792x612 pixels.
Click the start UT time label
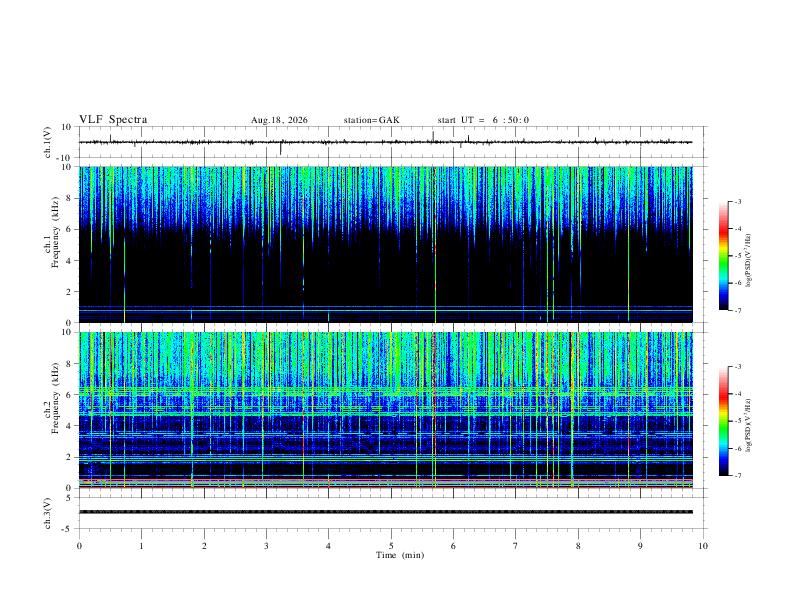[x=483, y=120]
